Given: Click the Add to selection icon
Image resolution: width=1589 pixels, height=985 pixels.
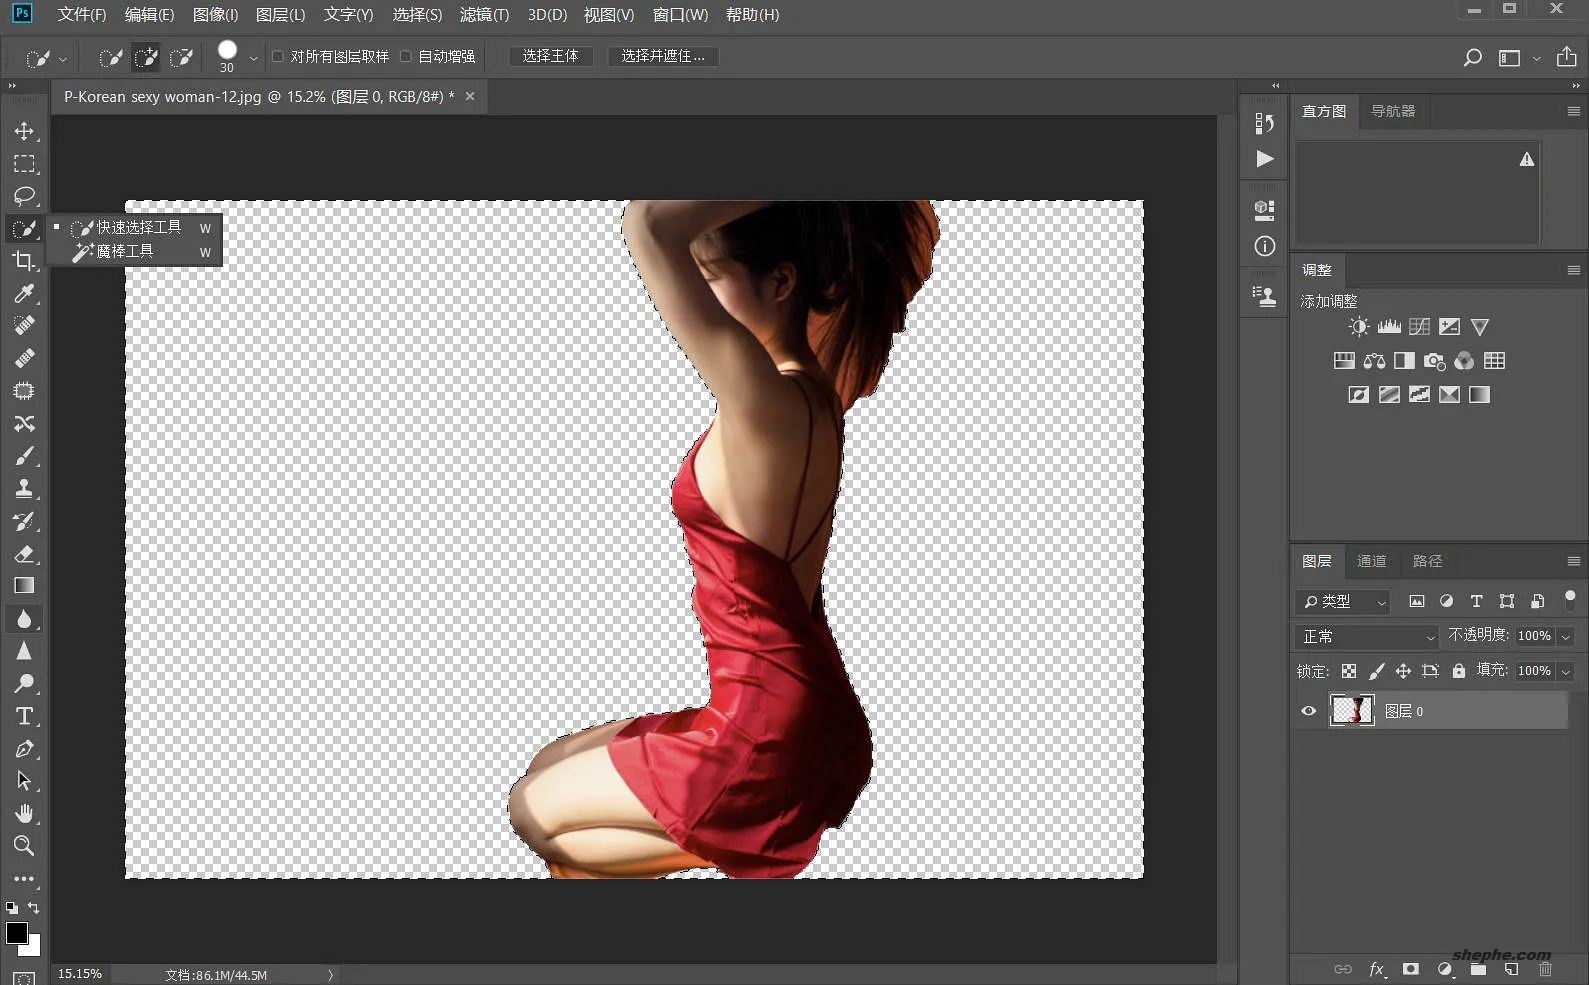Looking at the screenshot, I should [146, 57].
